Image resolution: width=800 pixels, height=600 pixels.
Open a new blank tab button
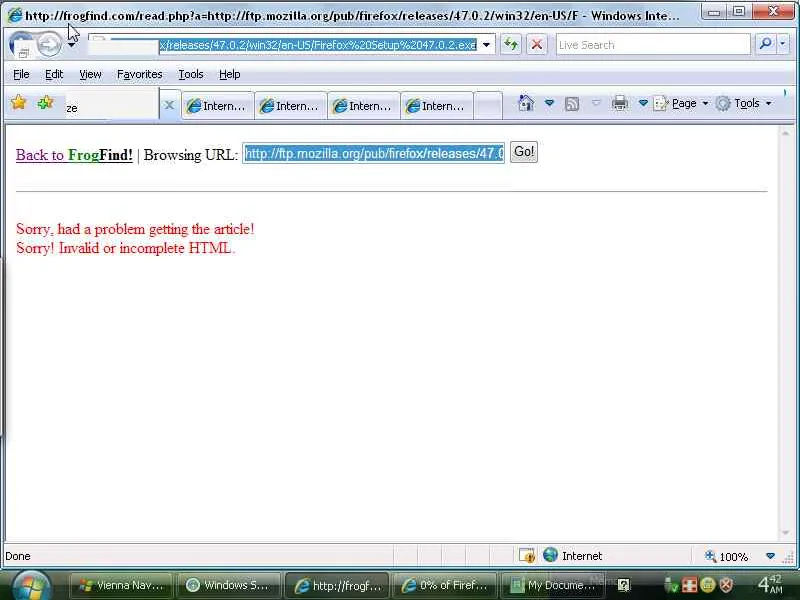(x=488, y=106)
